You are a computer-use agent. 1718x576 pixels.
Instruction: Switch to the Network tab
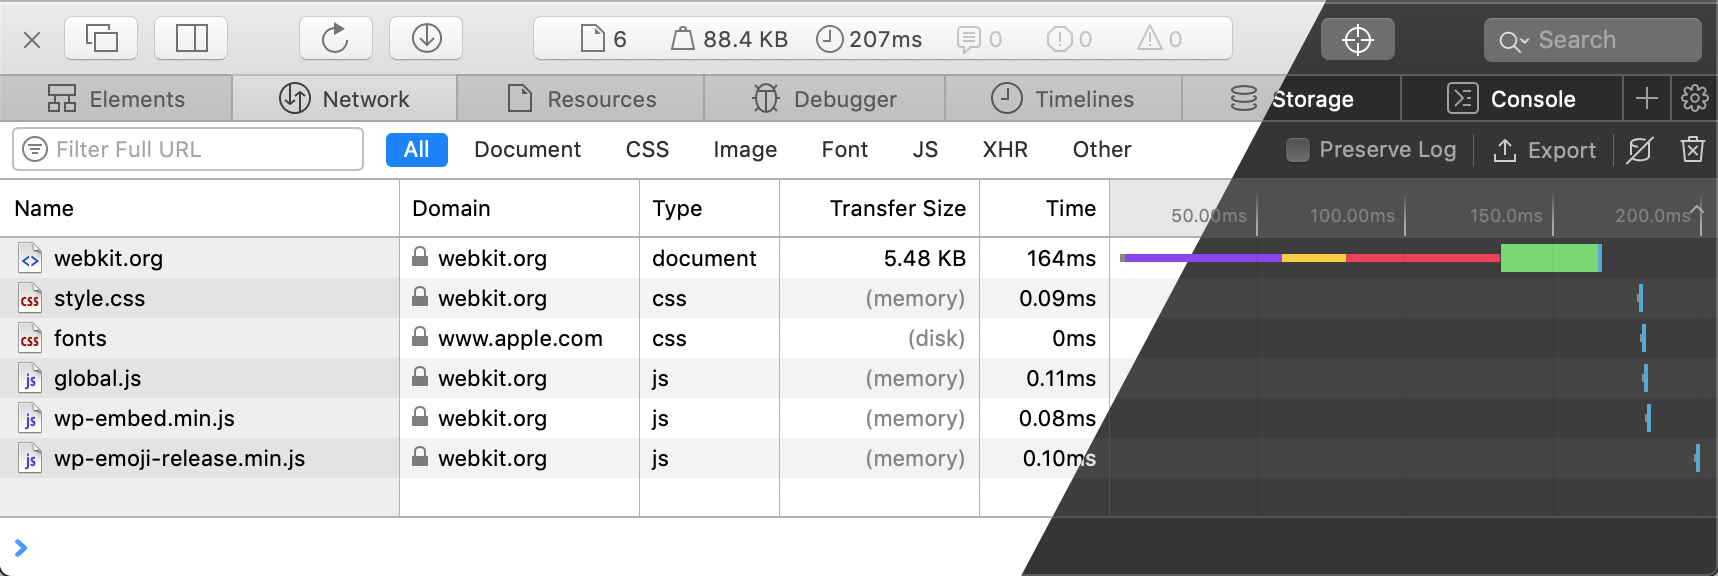tap(344, 99)
